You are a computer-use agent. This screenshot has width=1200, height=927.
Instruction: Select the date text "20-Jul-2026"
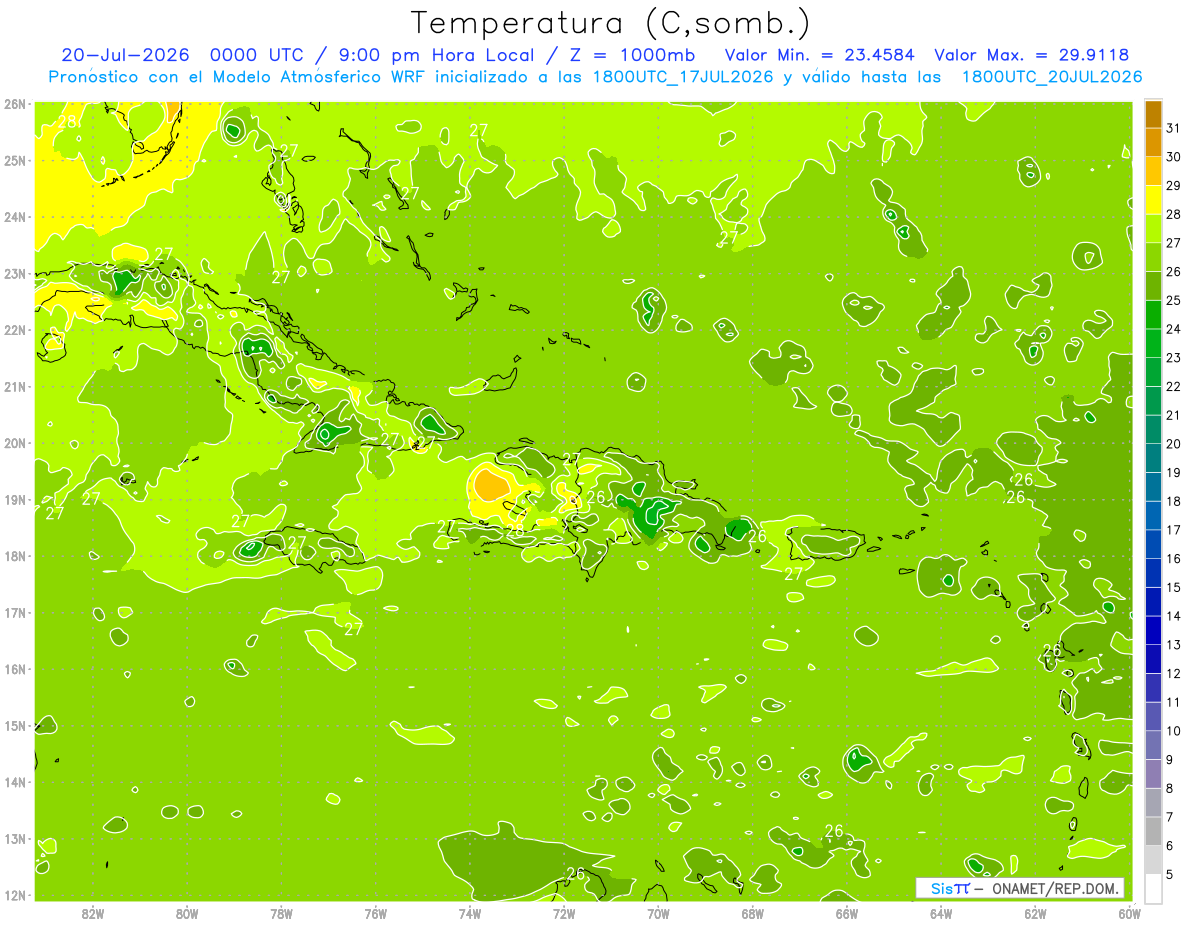125,55
